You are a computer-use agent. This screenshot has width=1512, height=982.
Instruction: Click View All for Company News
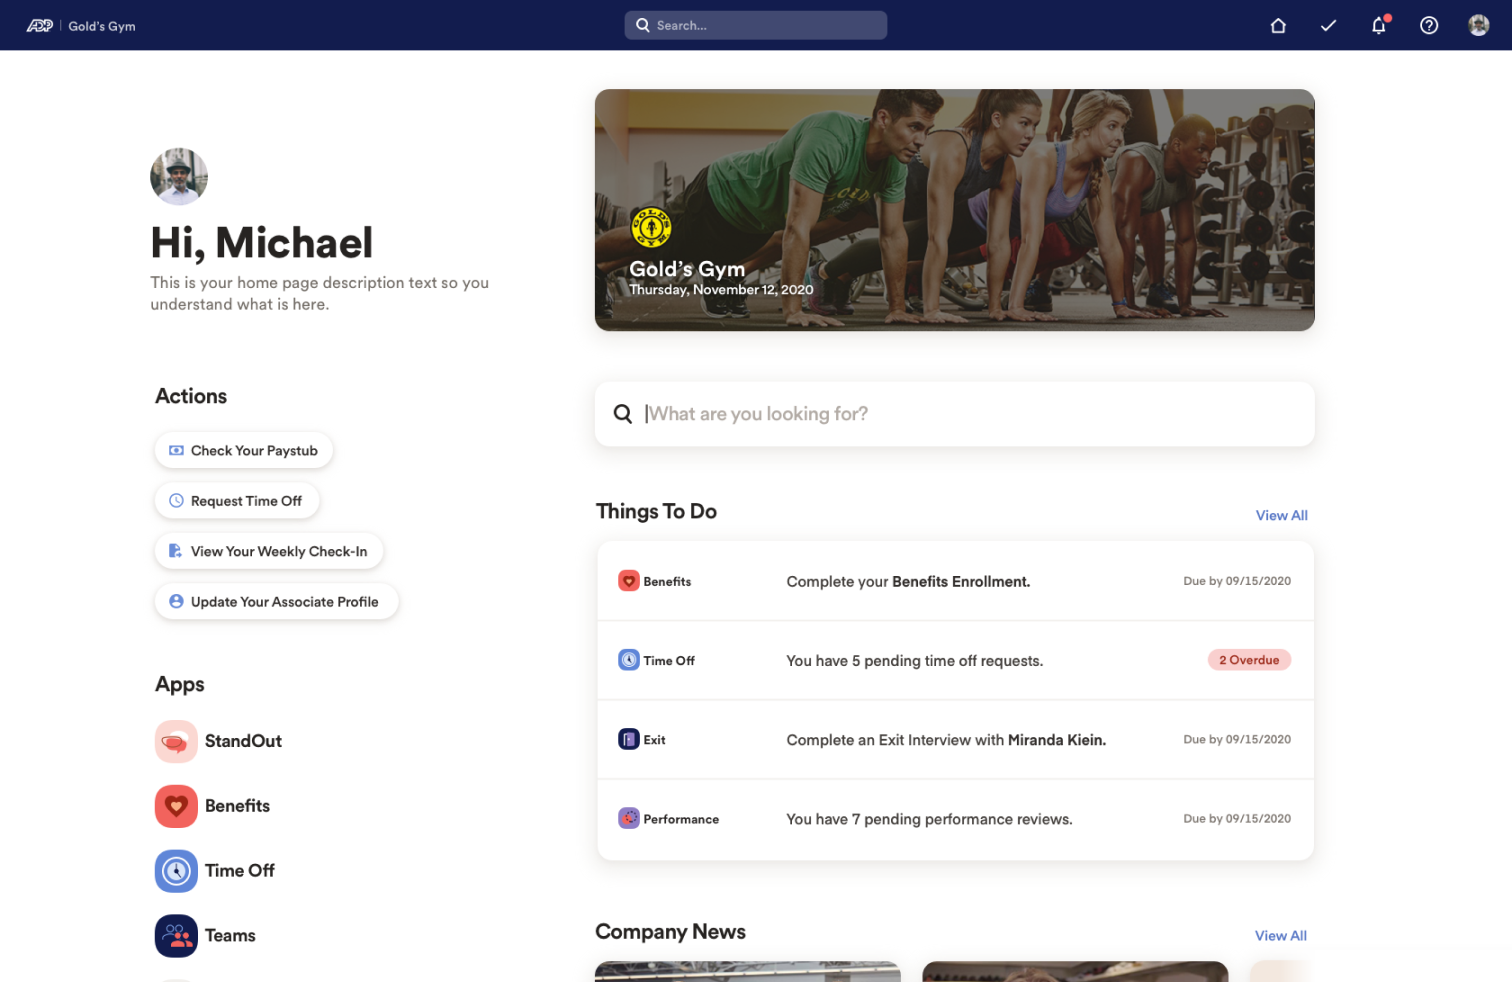1281,936
